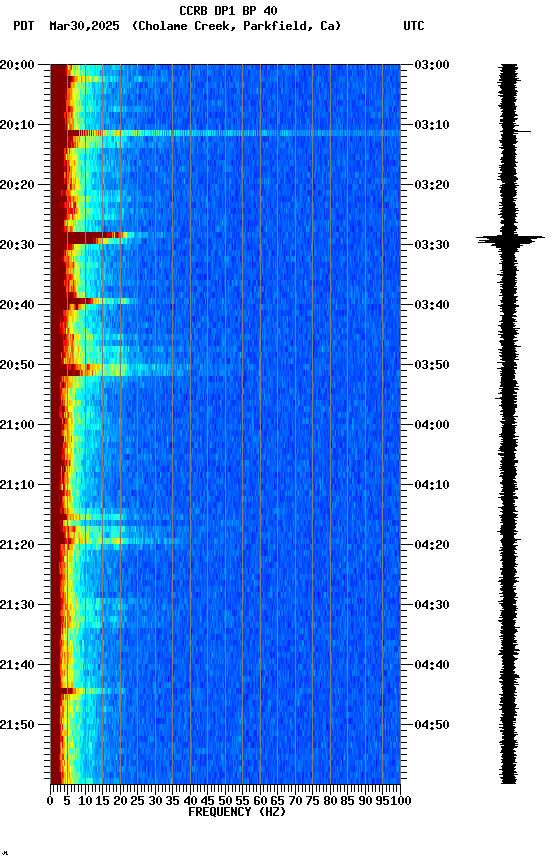Click the UTC time label "04:20"
The image size is (552, 864).
point(432,545)
